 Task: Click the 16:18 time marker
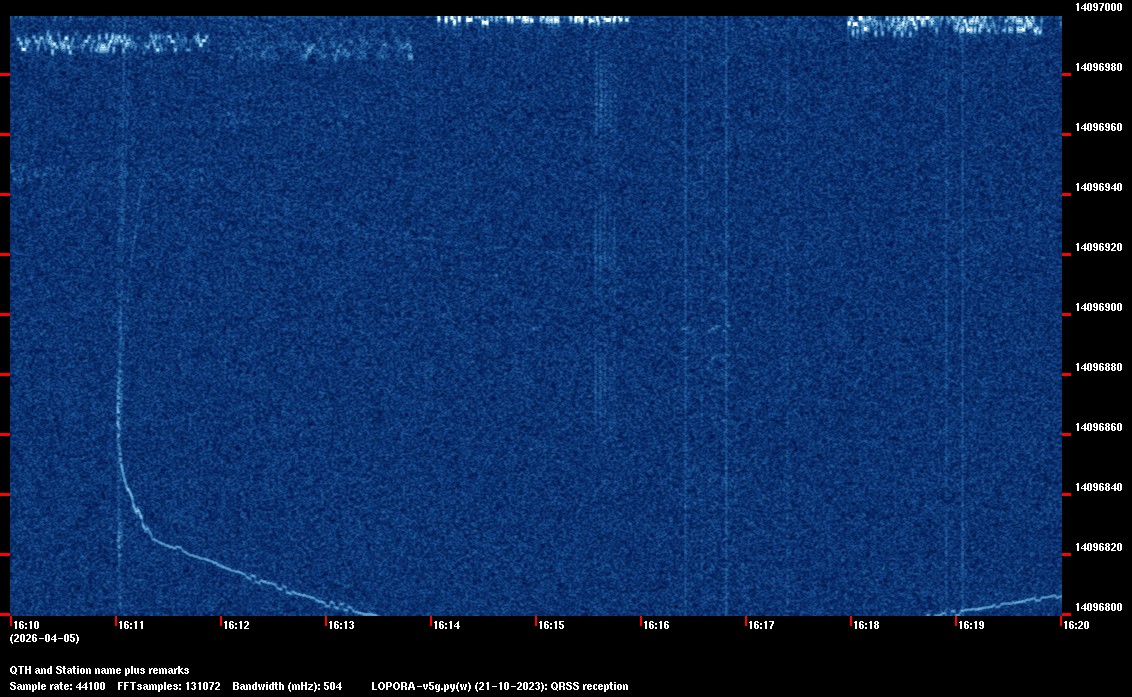coord(866,625)
